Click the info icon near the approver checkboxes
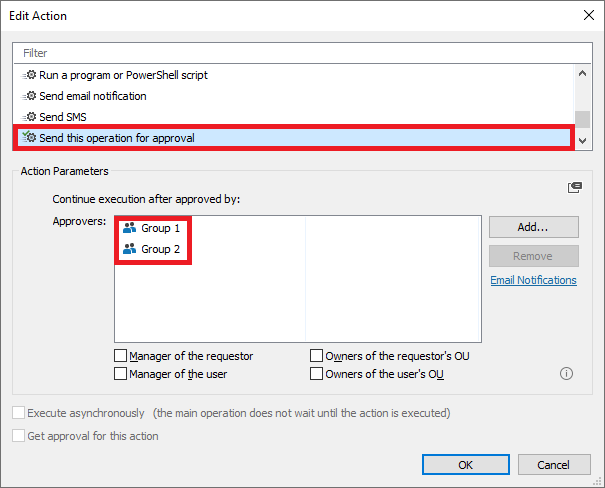Screen dimensions: 605x488 pyautogui.click(x=566, y=374)
